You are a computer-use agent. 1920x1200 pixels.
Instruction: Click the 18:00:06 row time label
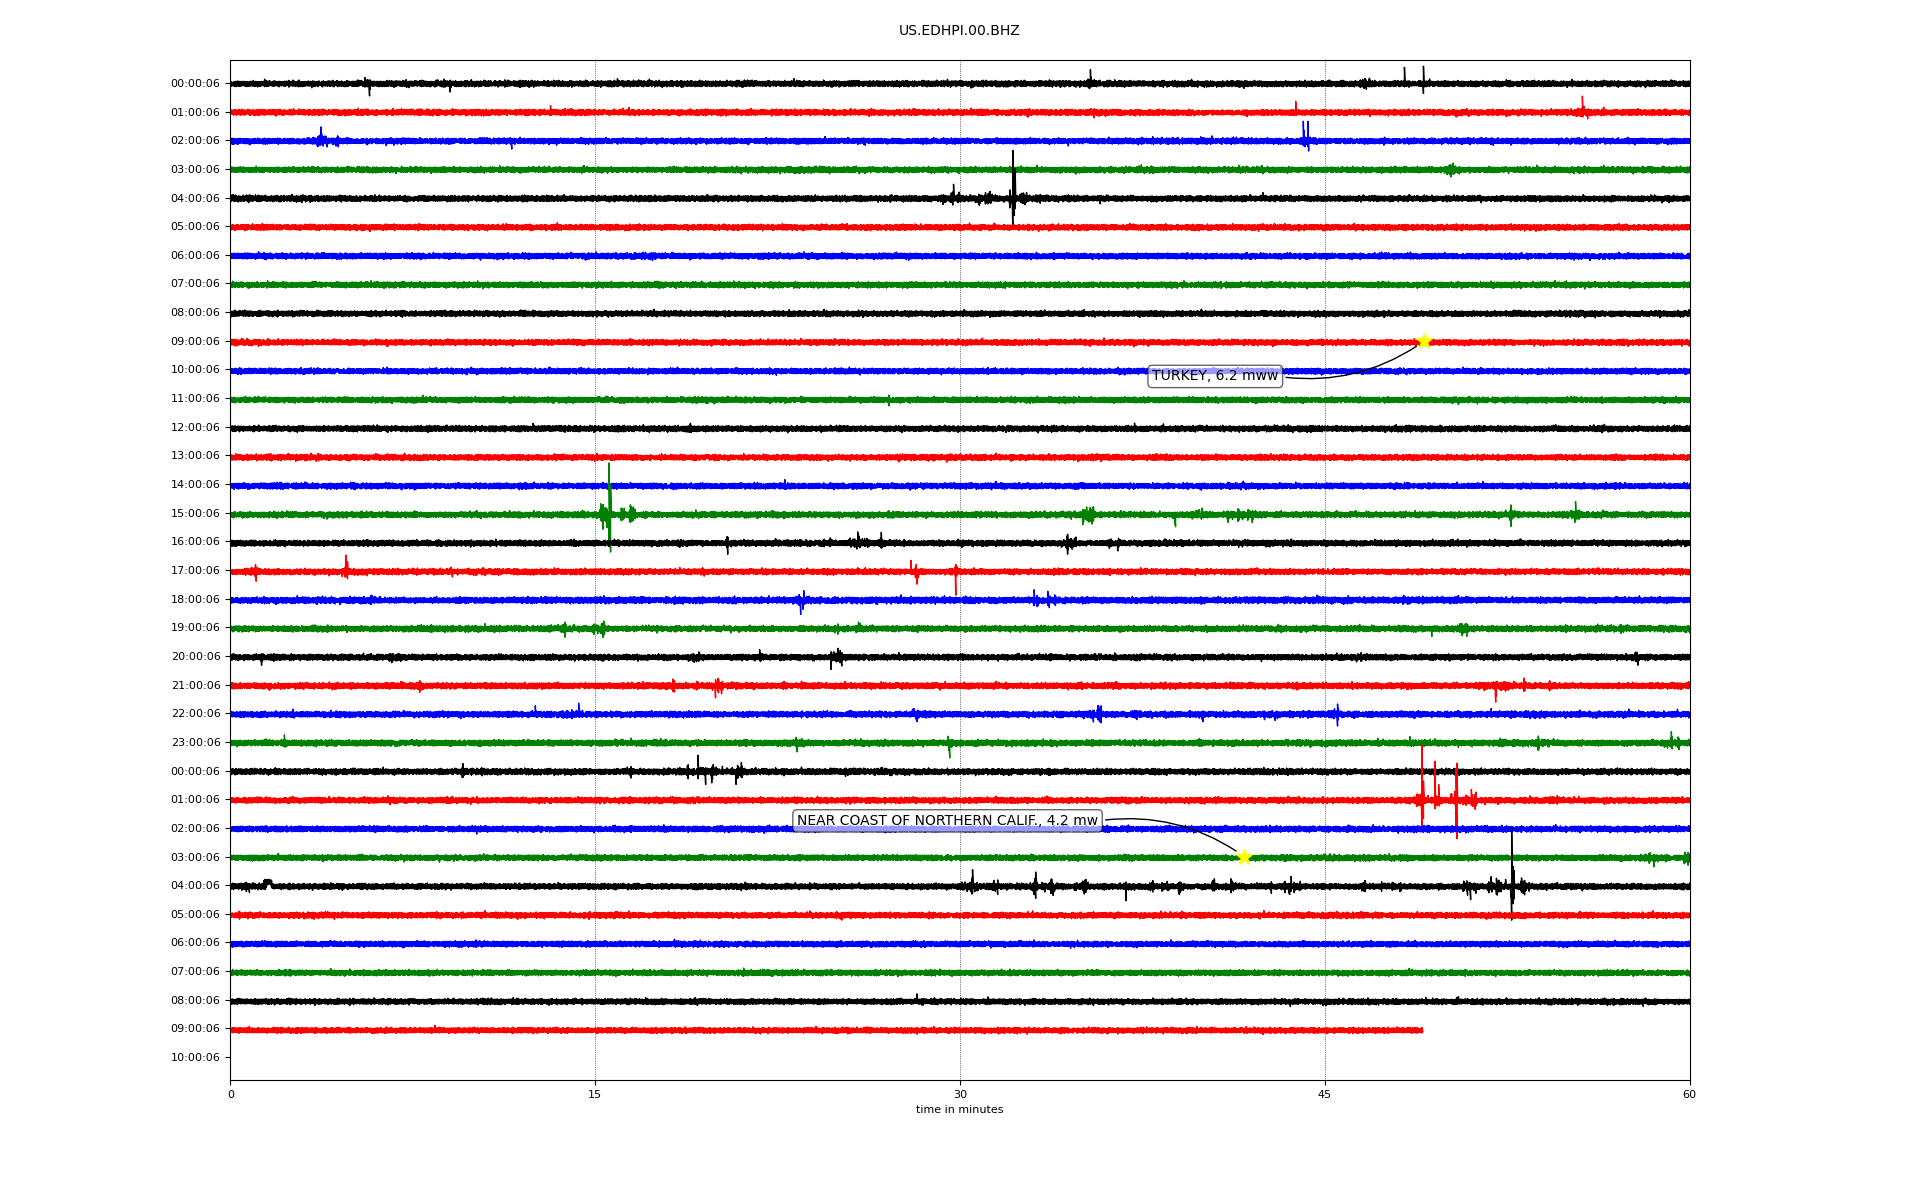click(x=195, y=600)
